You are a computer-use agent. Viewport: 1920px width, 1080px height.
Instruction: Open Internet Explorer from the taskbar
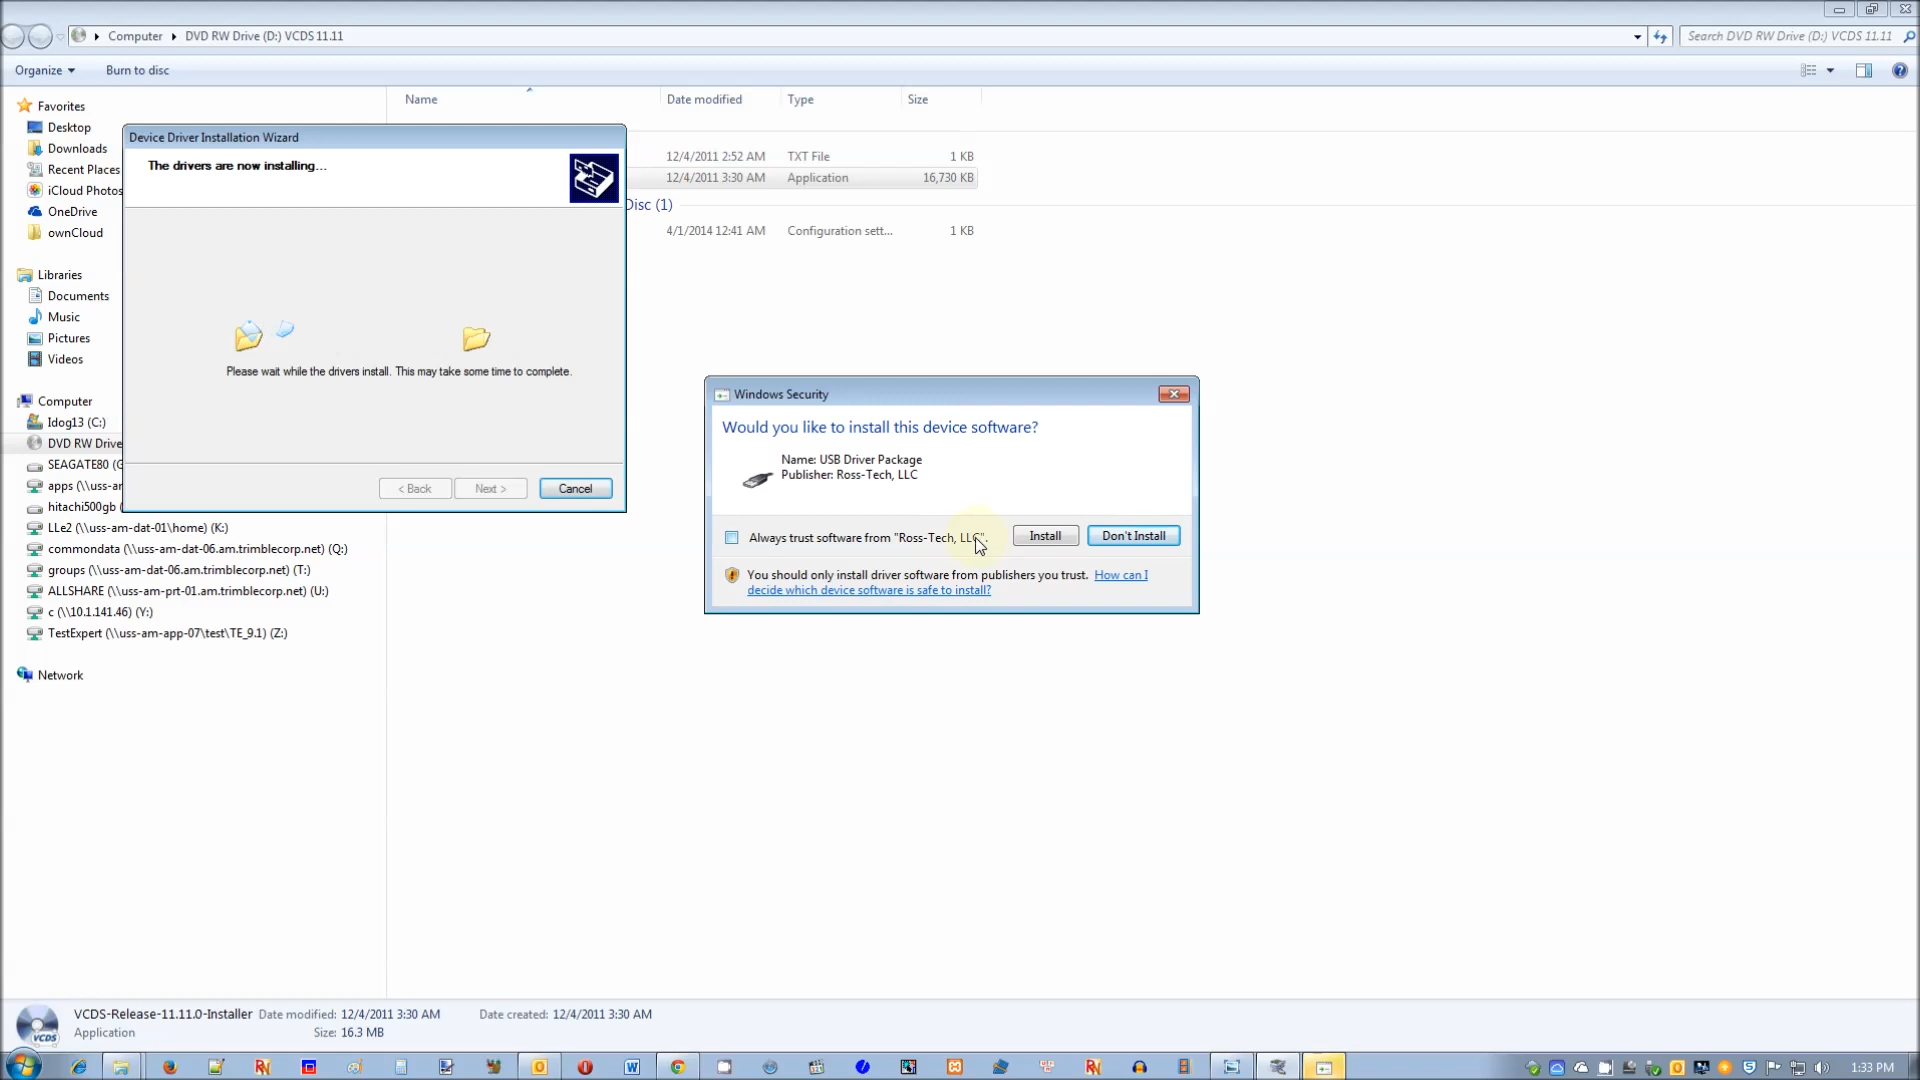coord(78,1067)
